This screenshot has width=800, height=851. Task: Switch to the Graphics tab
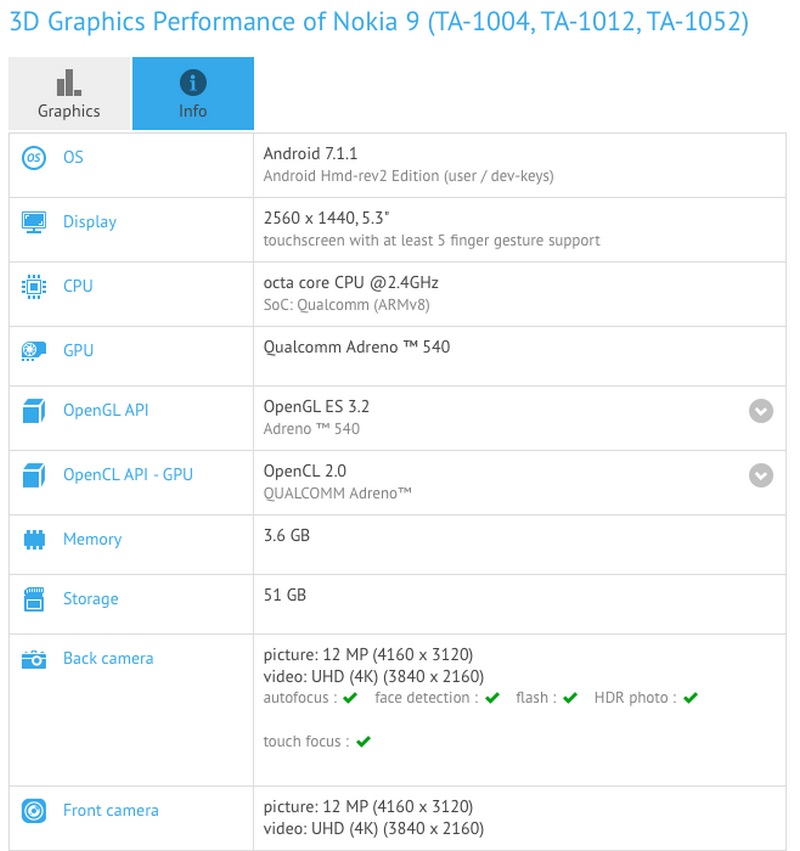[68, 93]
